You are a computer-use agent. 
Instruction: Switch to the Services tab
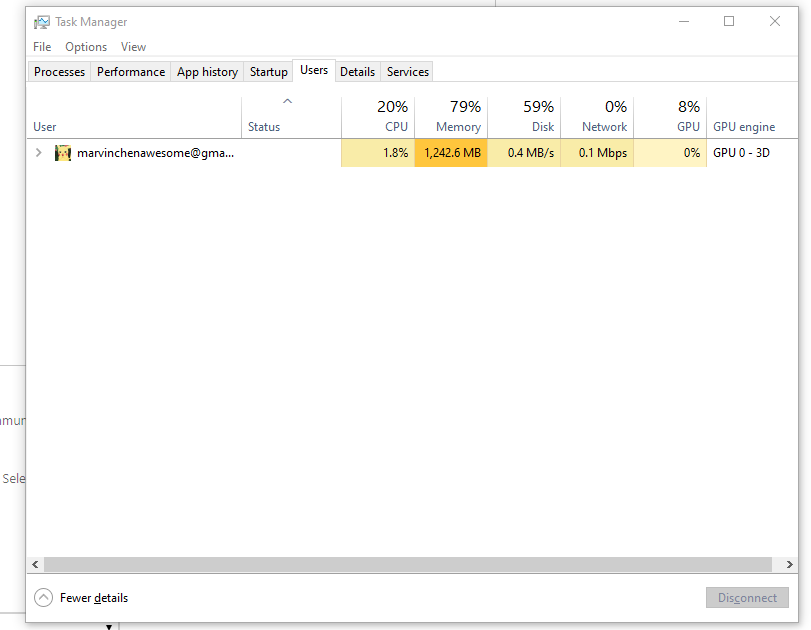[408, 72]
